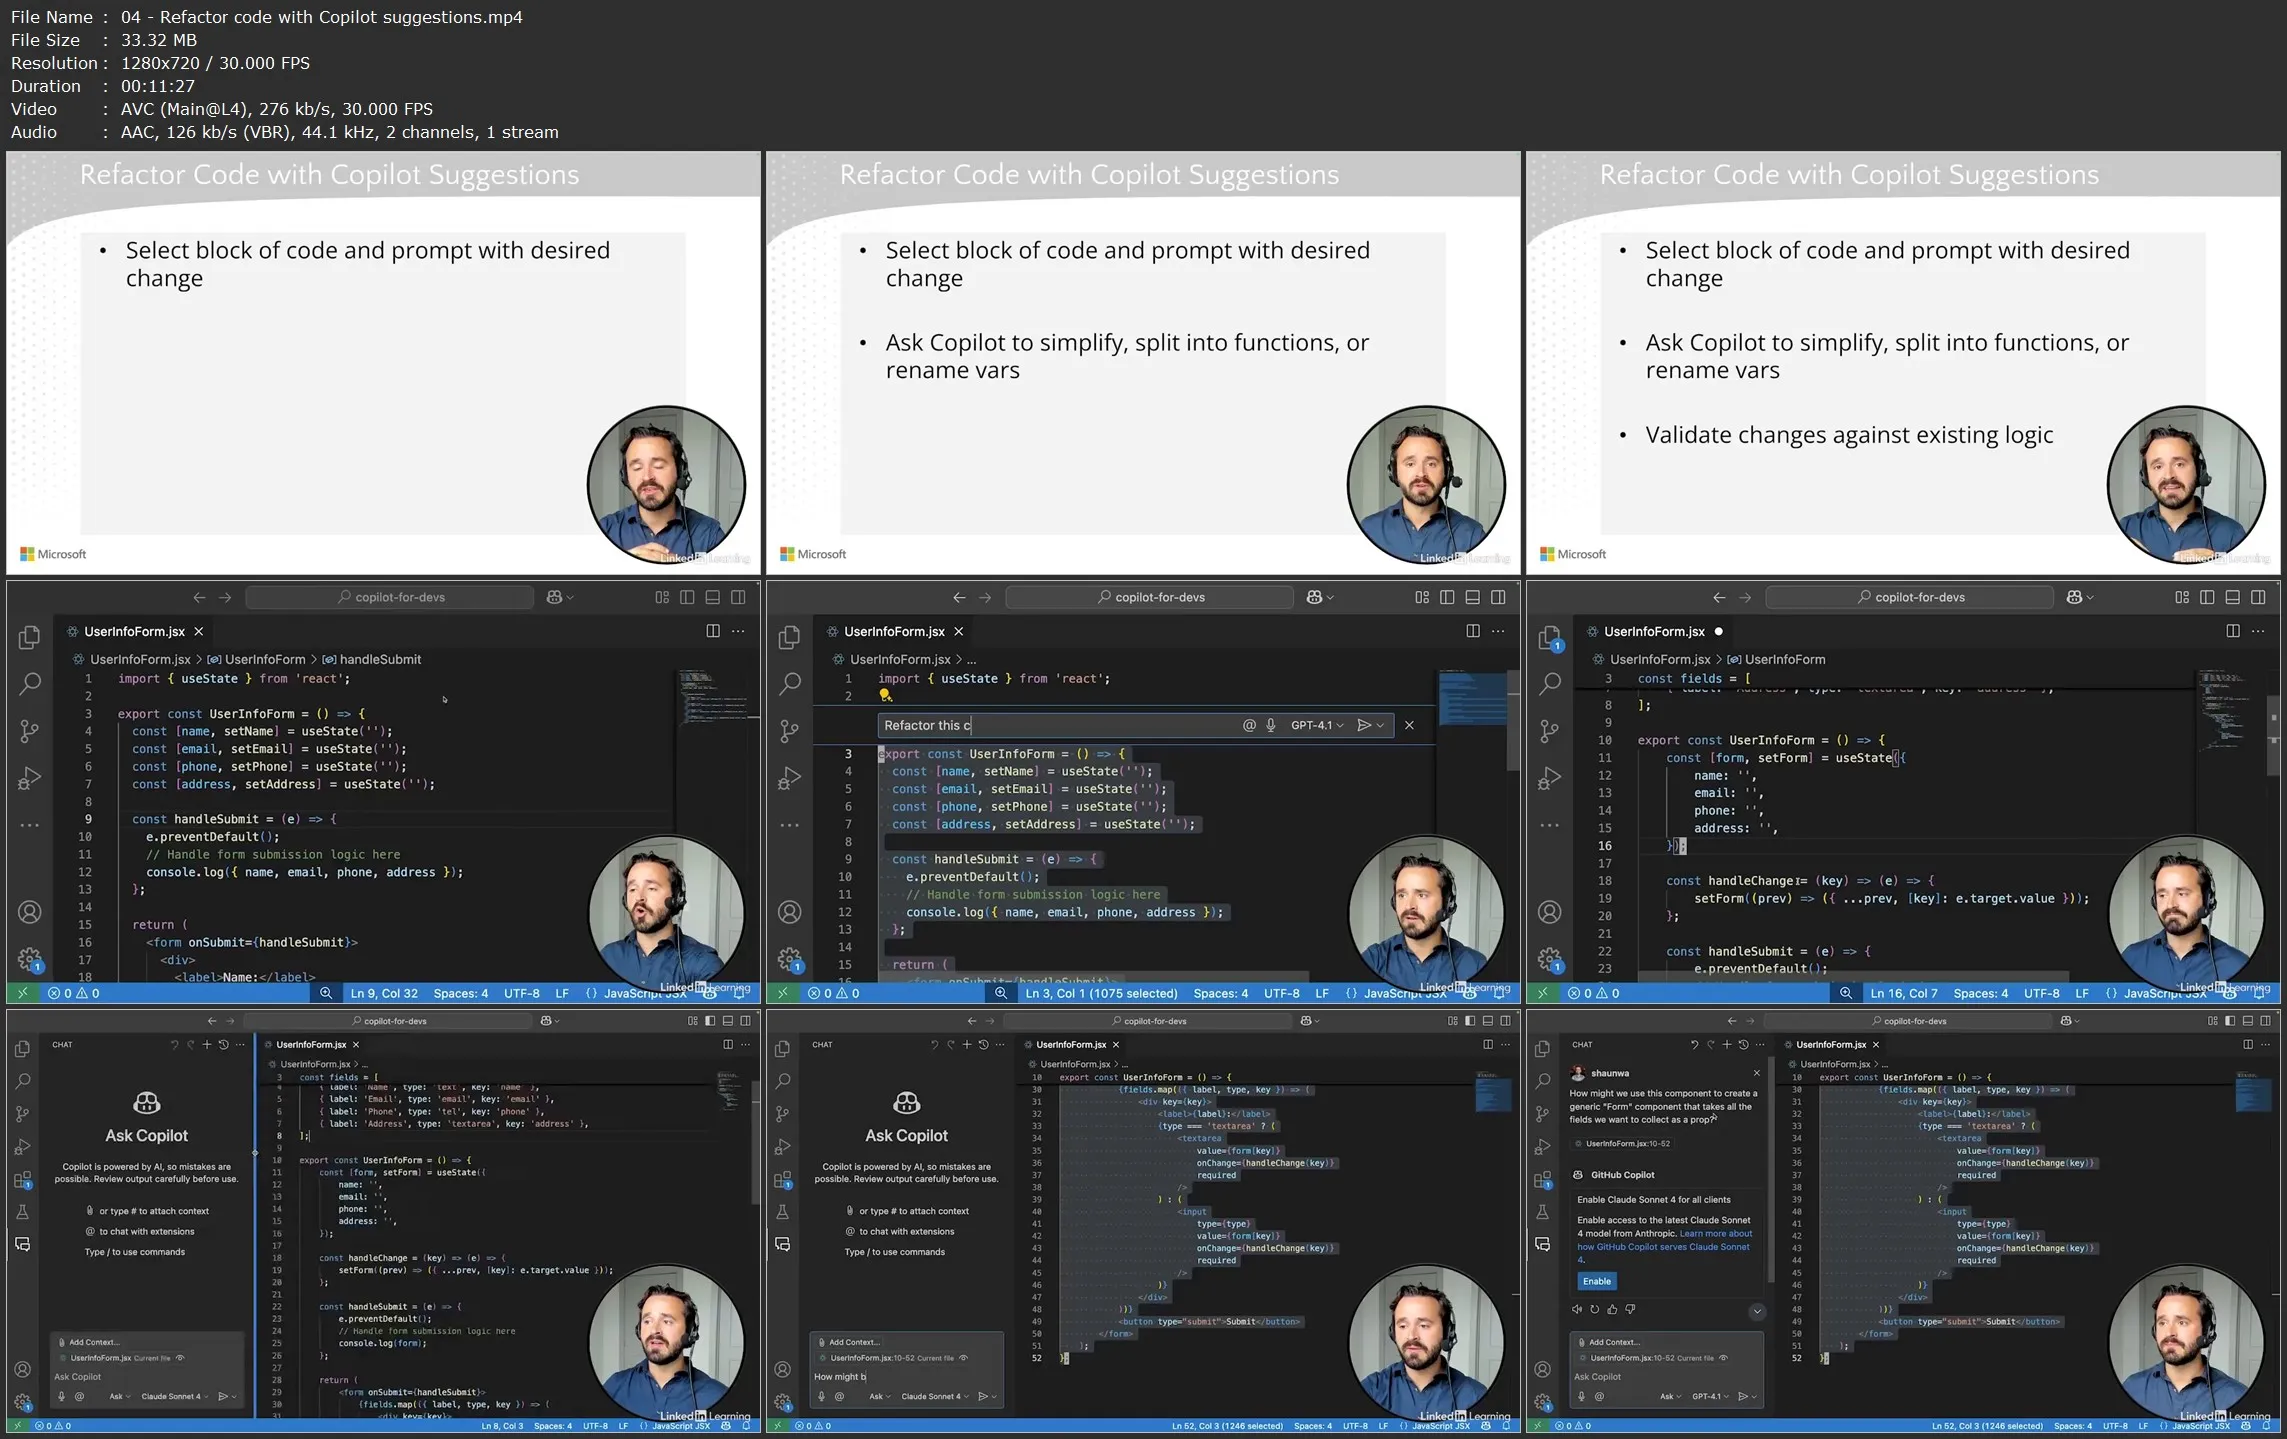
Task: Toggle eye beside 'UserInfoForm.jsx Current file' without line range
Action: tap(180, 1358)
